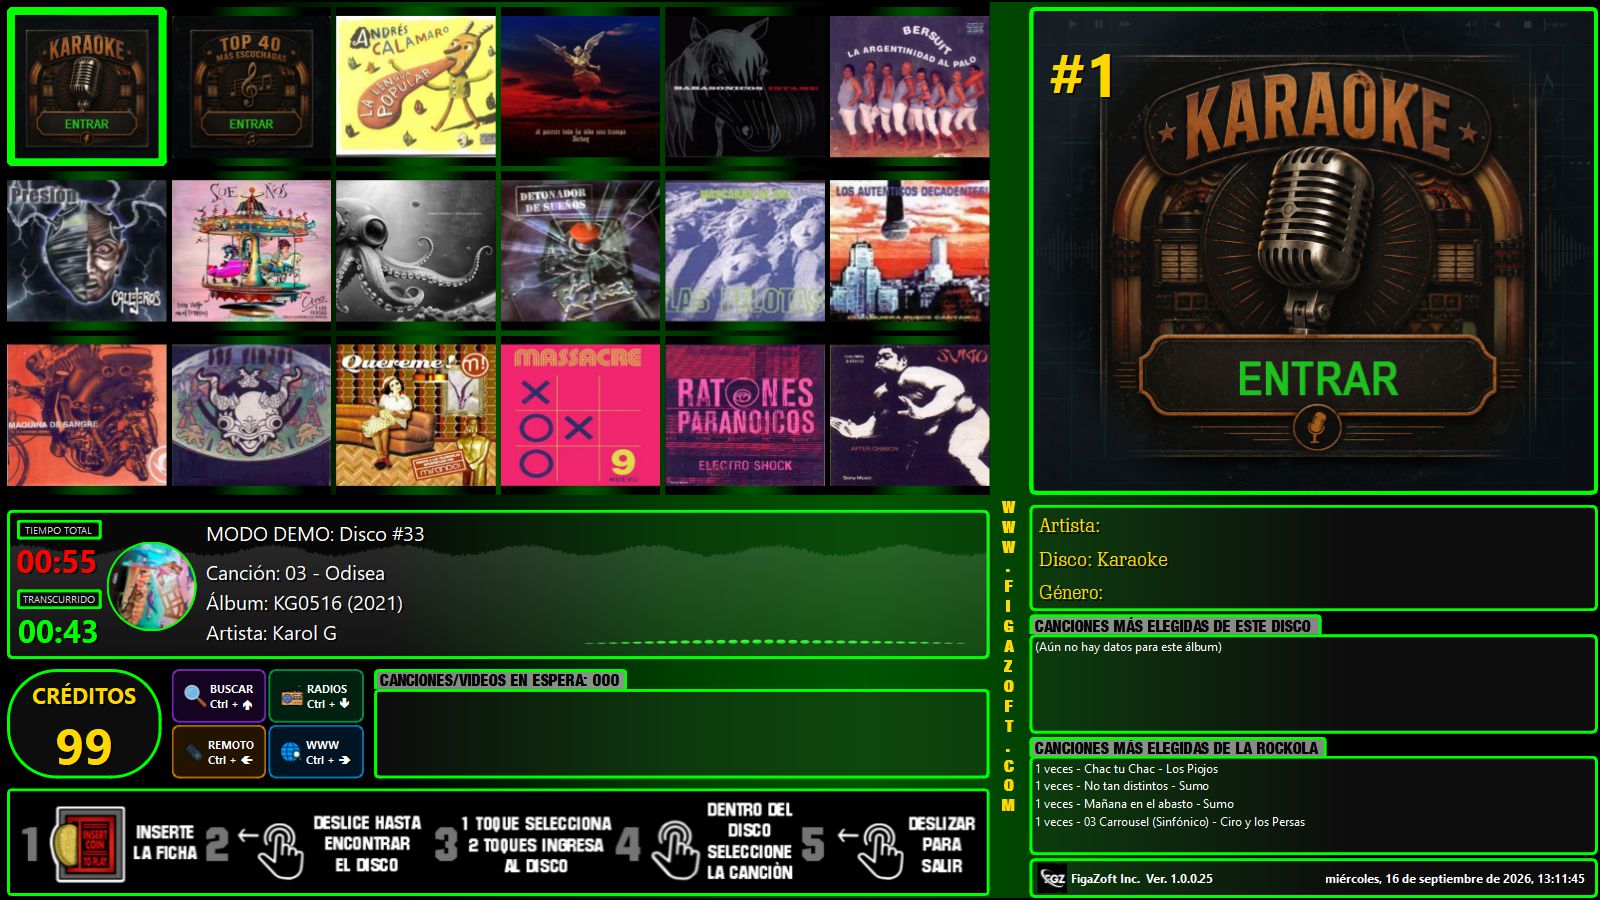This screenshot has height=900, width=1600.
Task: Select the Sumo After Chabón album cover
Action: pos(909,415)
